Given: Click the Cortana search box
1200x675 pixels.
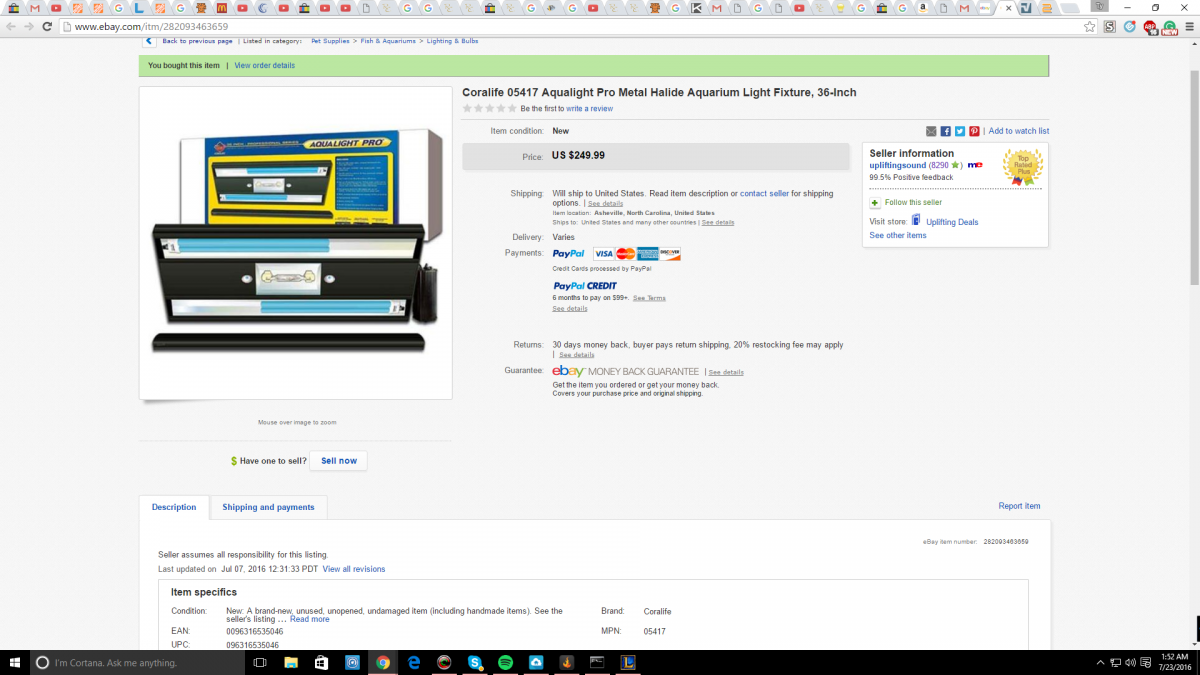Looking at the screenshot, I should coord(136,662).
